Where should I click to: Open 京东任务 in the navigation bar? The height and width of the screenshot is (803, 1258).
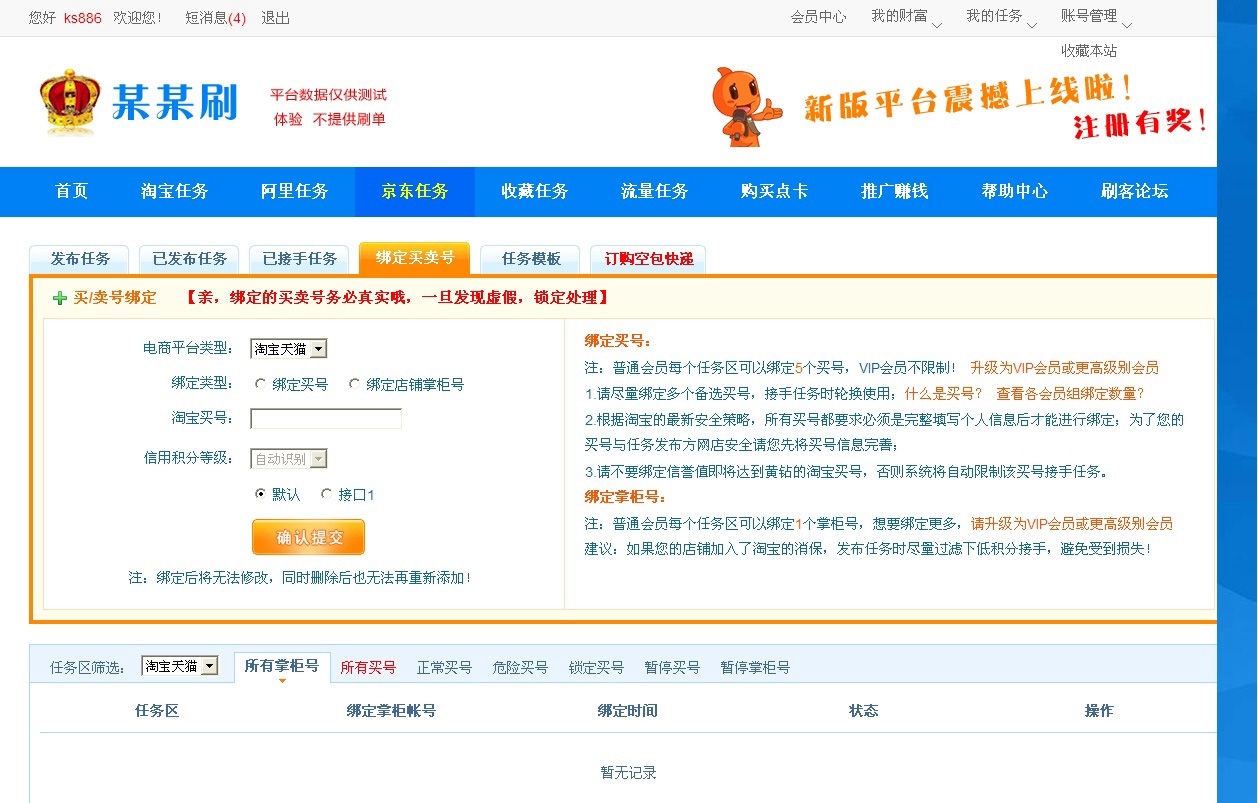point(415,191)
